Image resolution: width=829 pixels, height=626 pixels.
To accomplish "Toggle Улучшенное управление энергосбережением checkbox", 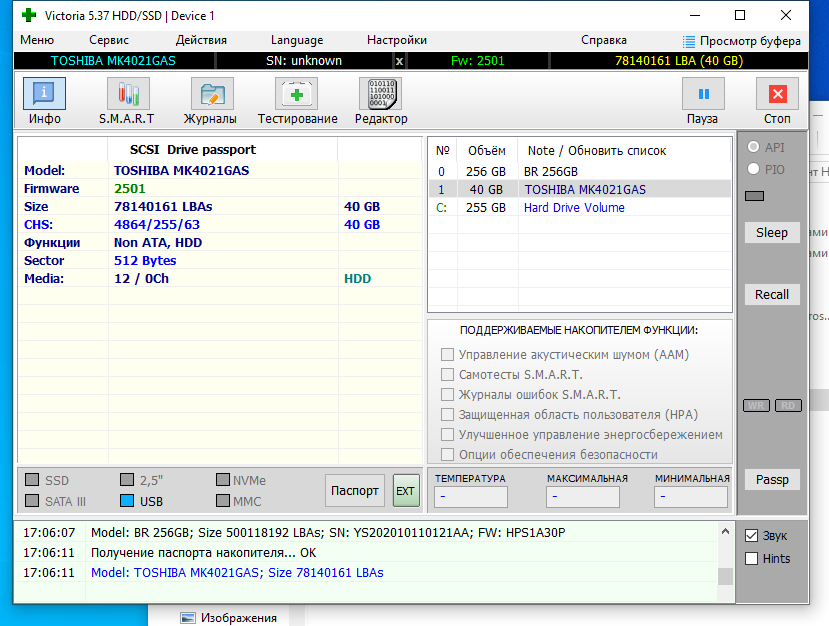I will pyautogui.click(x=447, y=434).
